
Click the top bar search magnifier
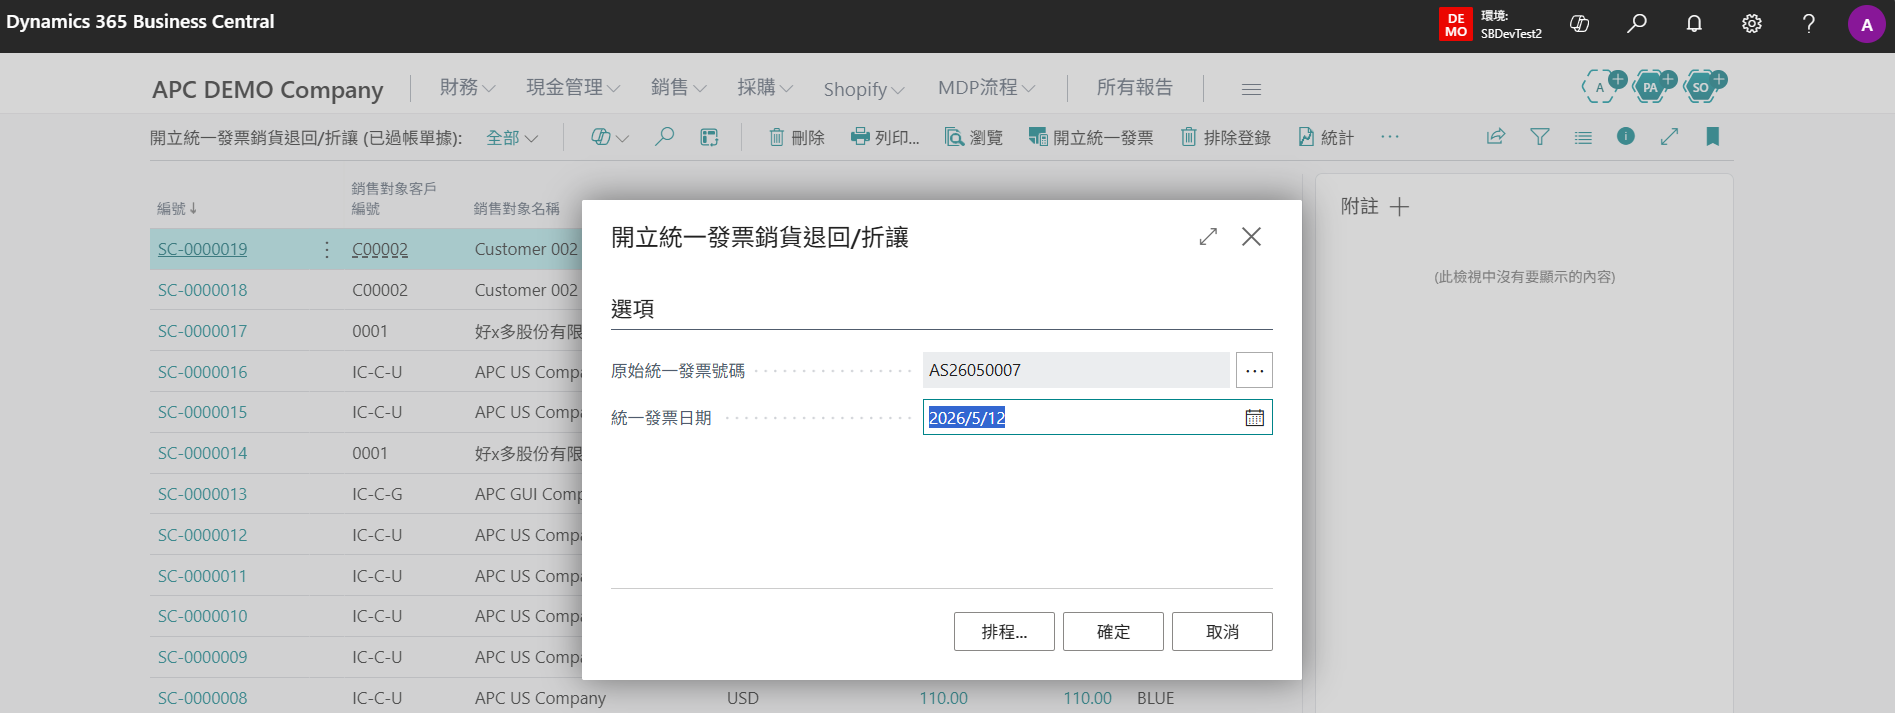(1637, 24)
